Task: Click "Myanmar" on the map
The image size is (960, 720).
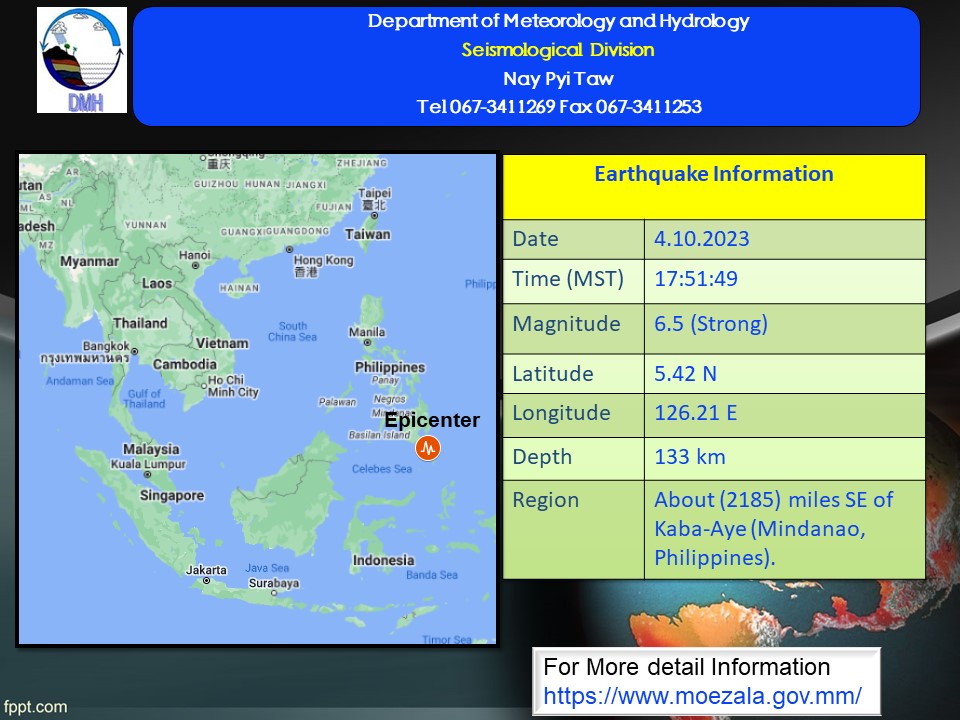Action: point(89,261)
